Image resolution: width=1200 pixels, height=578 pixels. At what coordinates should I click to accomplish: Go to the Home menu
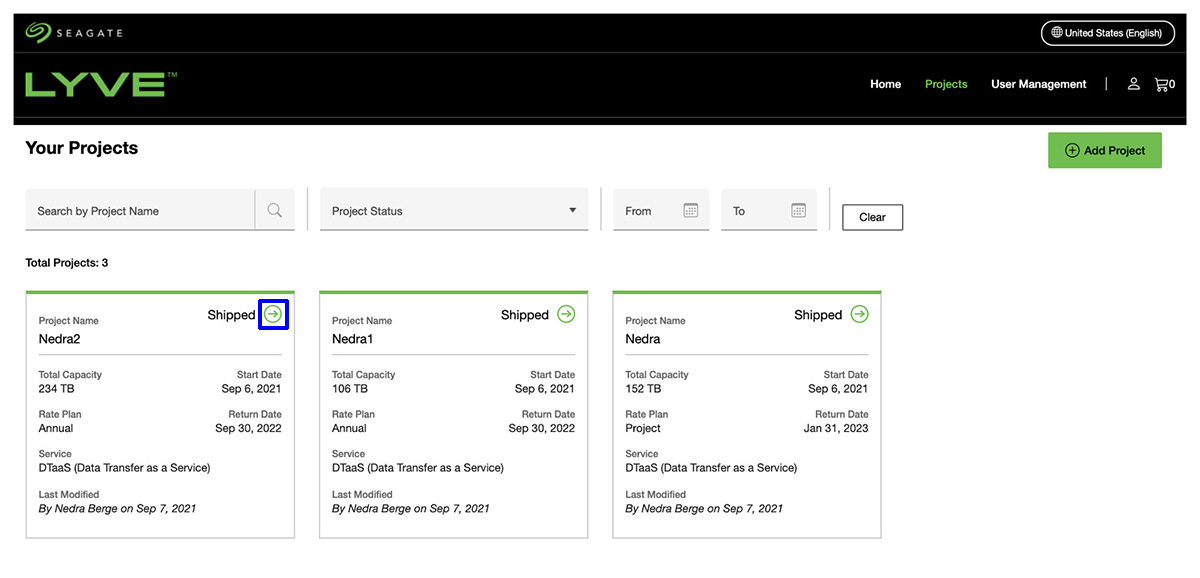tap(885, 84)
